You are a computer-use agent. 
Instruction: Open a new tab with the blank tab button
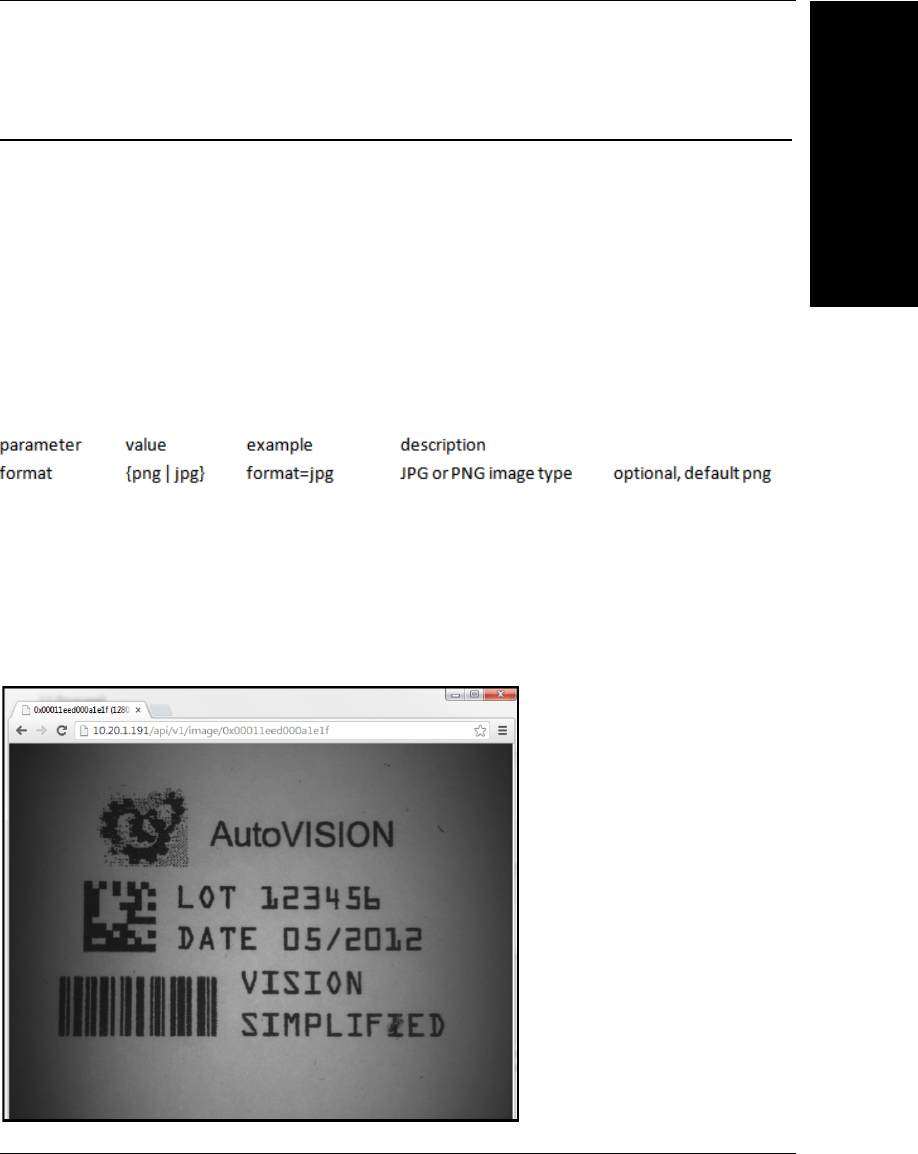(x=161, y=710)
